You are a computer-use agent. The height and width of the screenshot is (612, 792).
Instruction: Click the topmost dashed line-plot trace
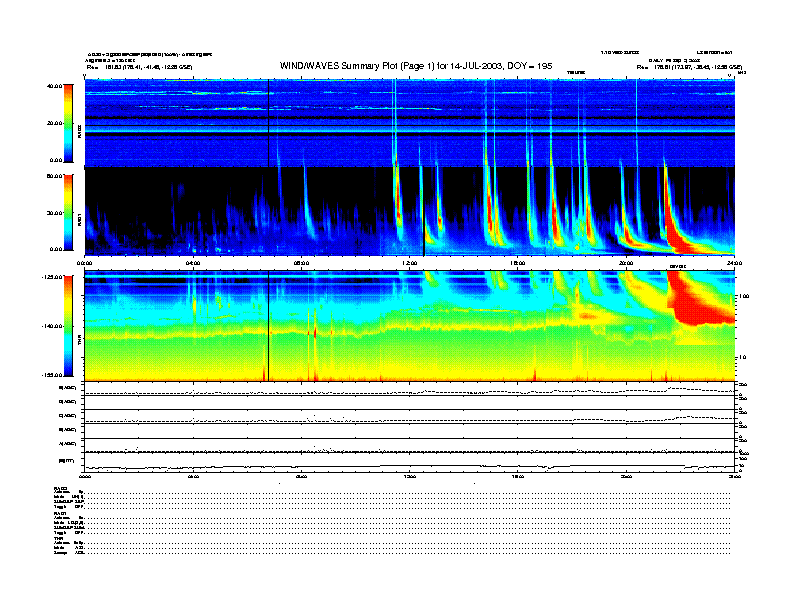click(x=409, y=391)
